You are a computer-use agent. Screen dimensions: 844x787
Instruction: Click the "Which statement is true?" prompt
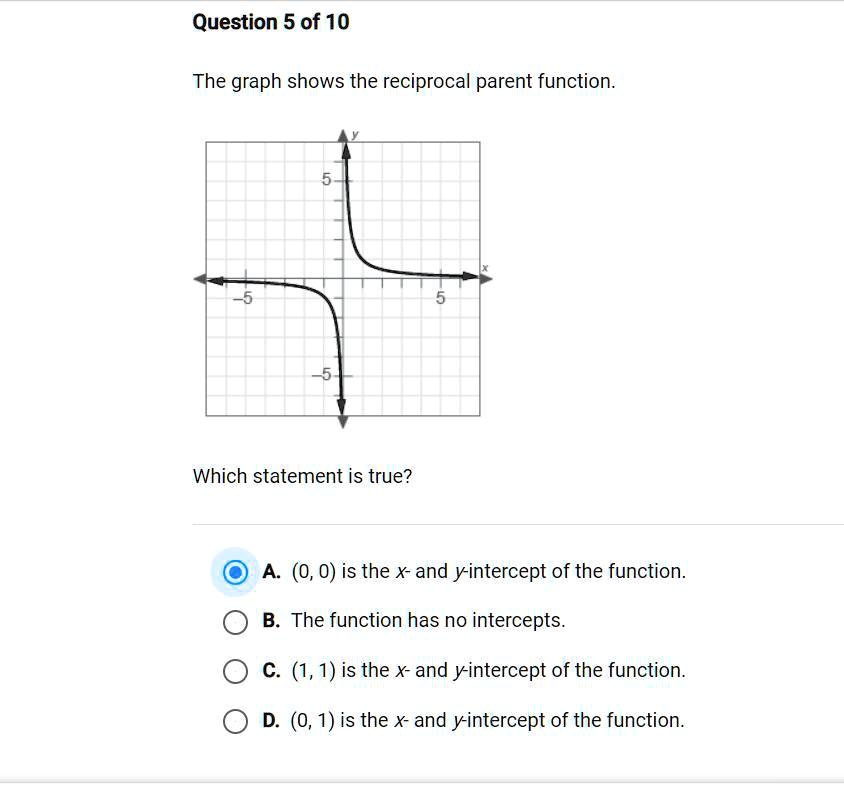[302, 477]
